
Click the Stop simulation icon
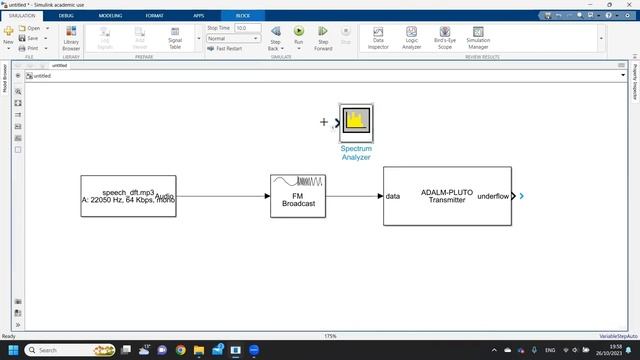click(x=346, y=31)
